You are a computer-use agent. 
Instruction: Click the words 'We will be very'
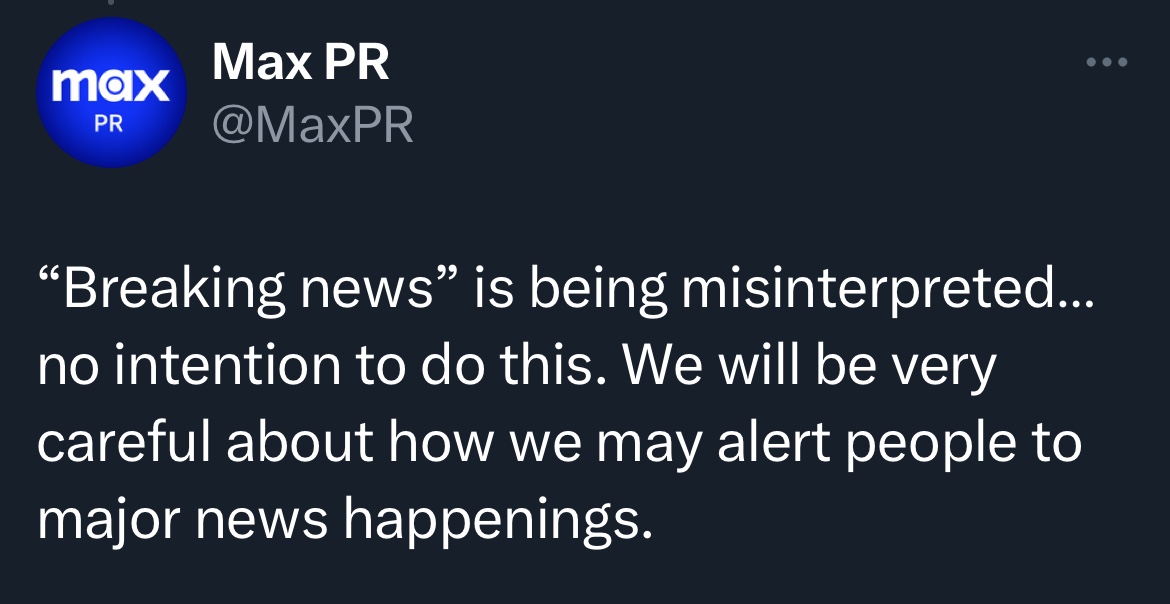(x=811, y=369)
